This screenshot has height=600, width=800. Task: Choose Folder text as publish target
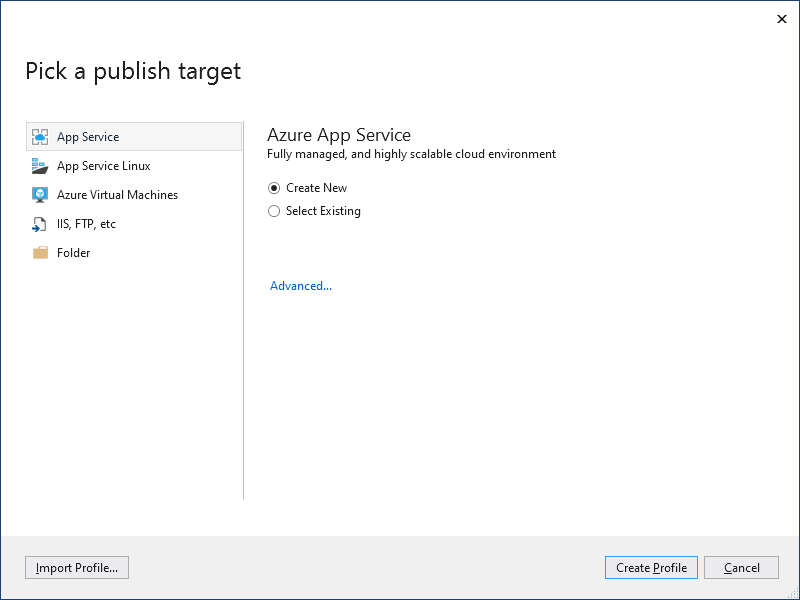73,253
